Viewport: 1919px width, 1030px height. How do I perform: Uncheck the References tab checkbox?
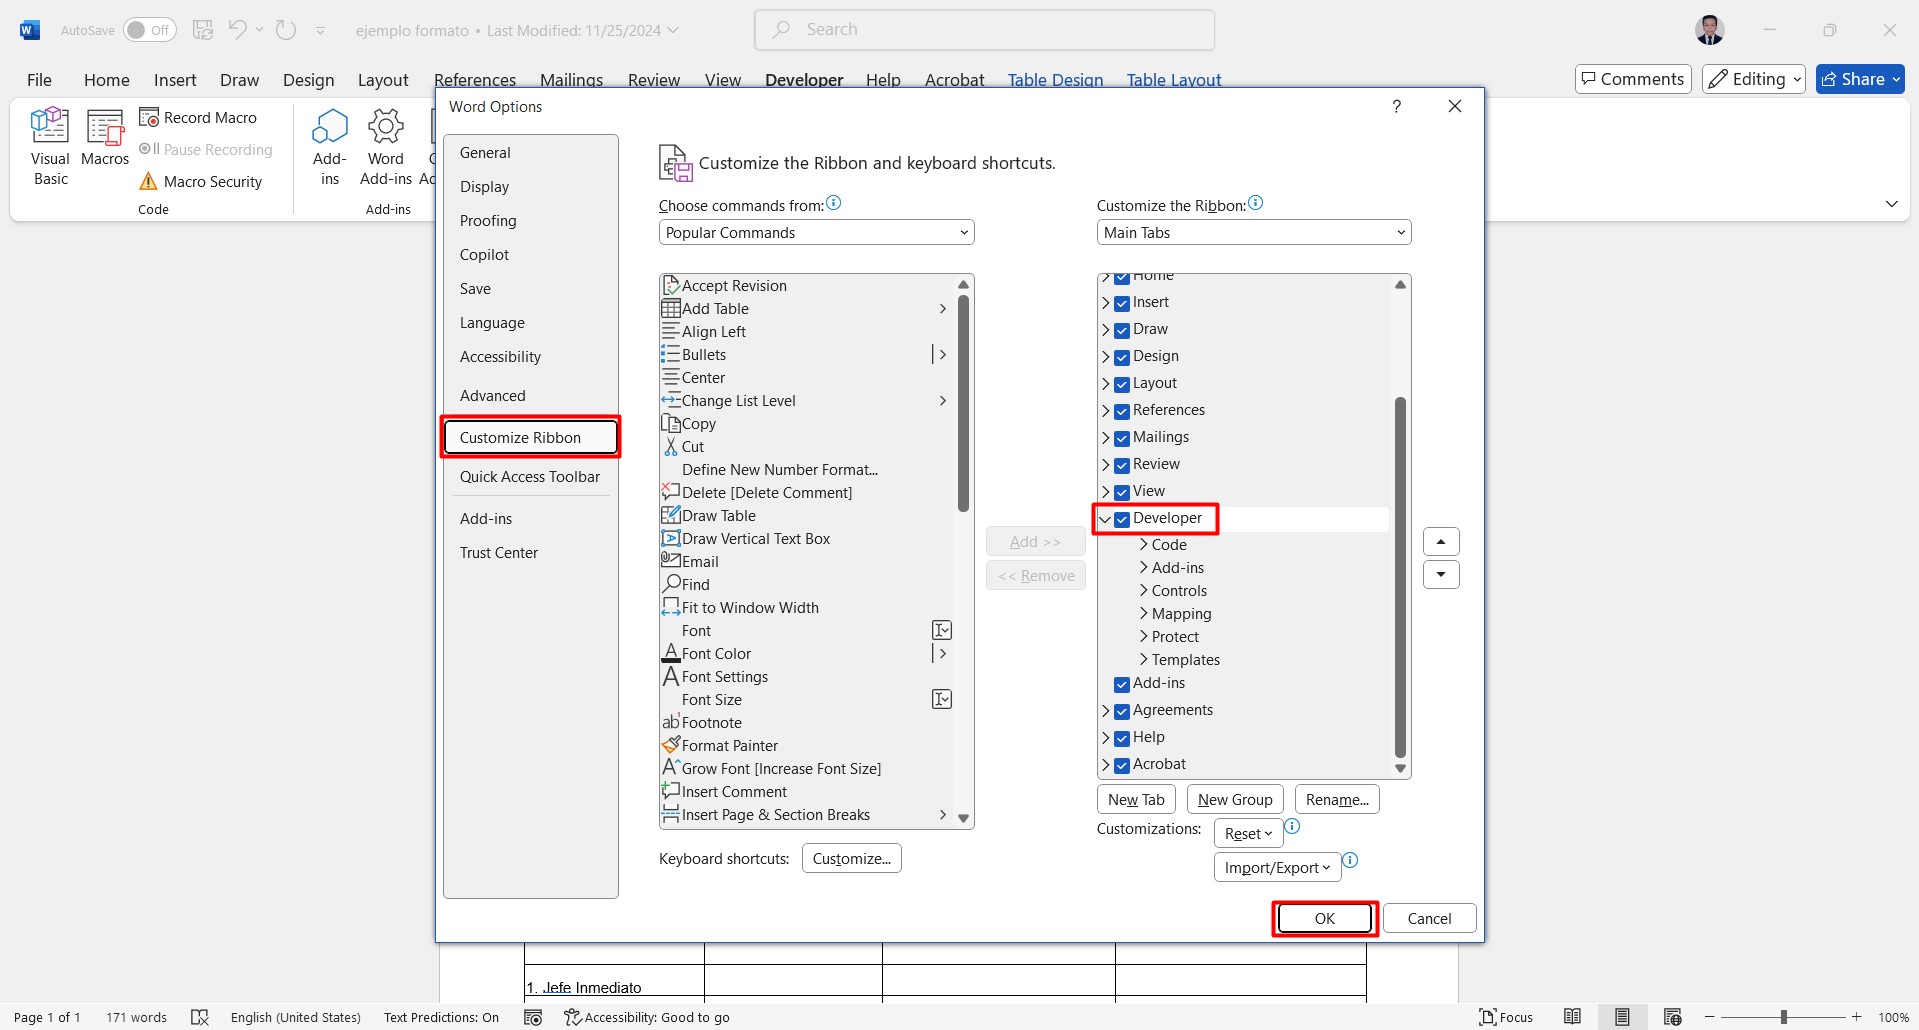point(1122,411)
